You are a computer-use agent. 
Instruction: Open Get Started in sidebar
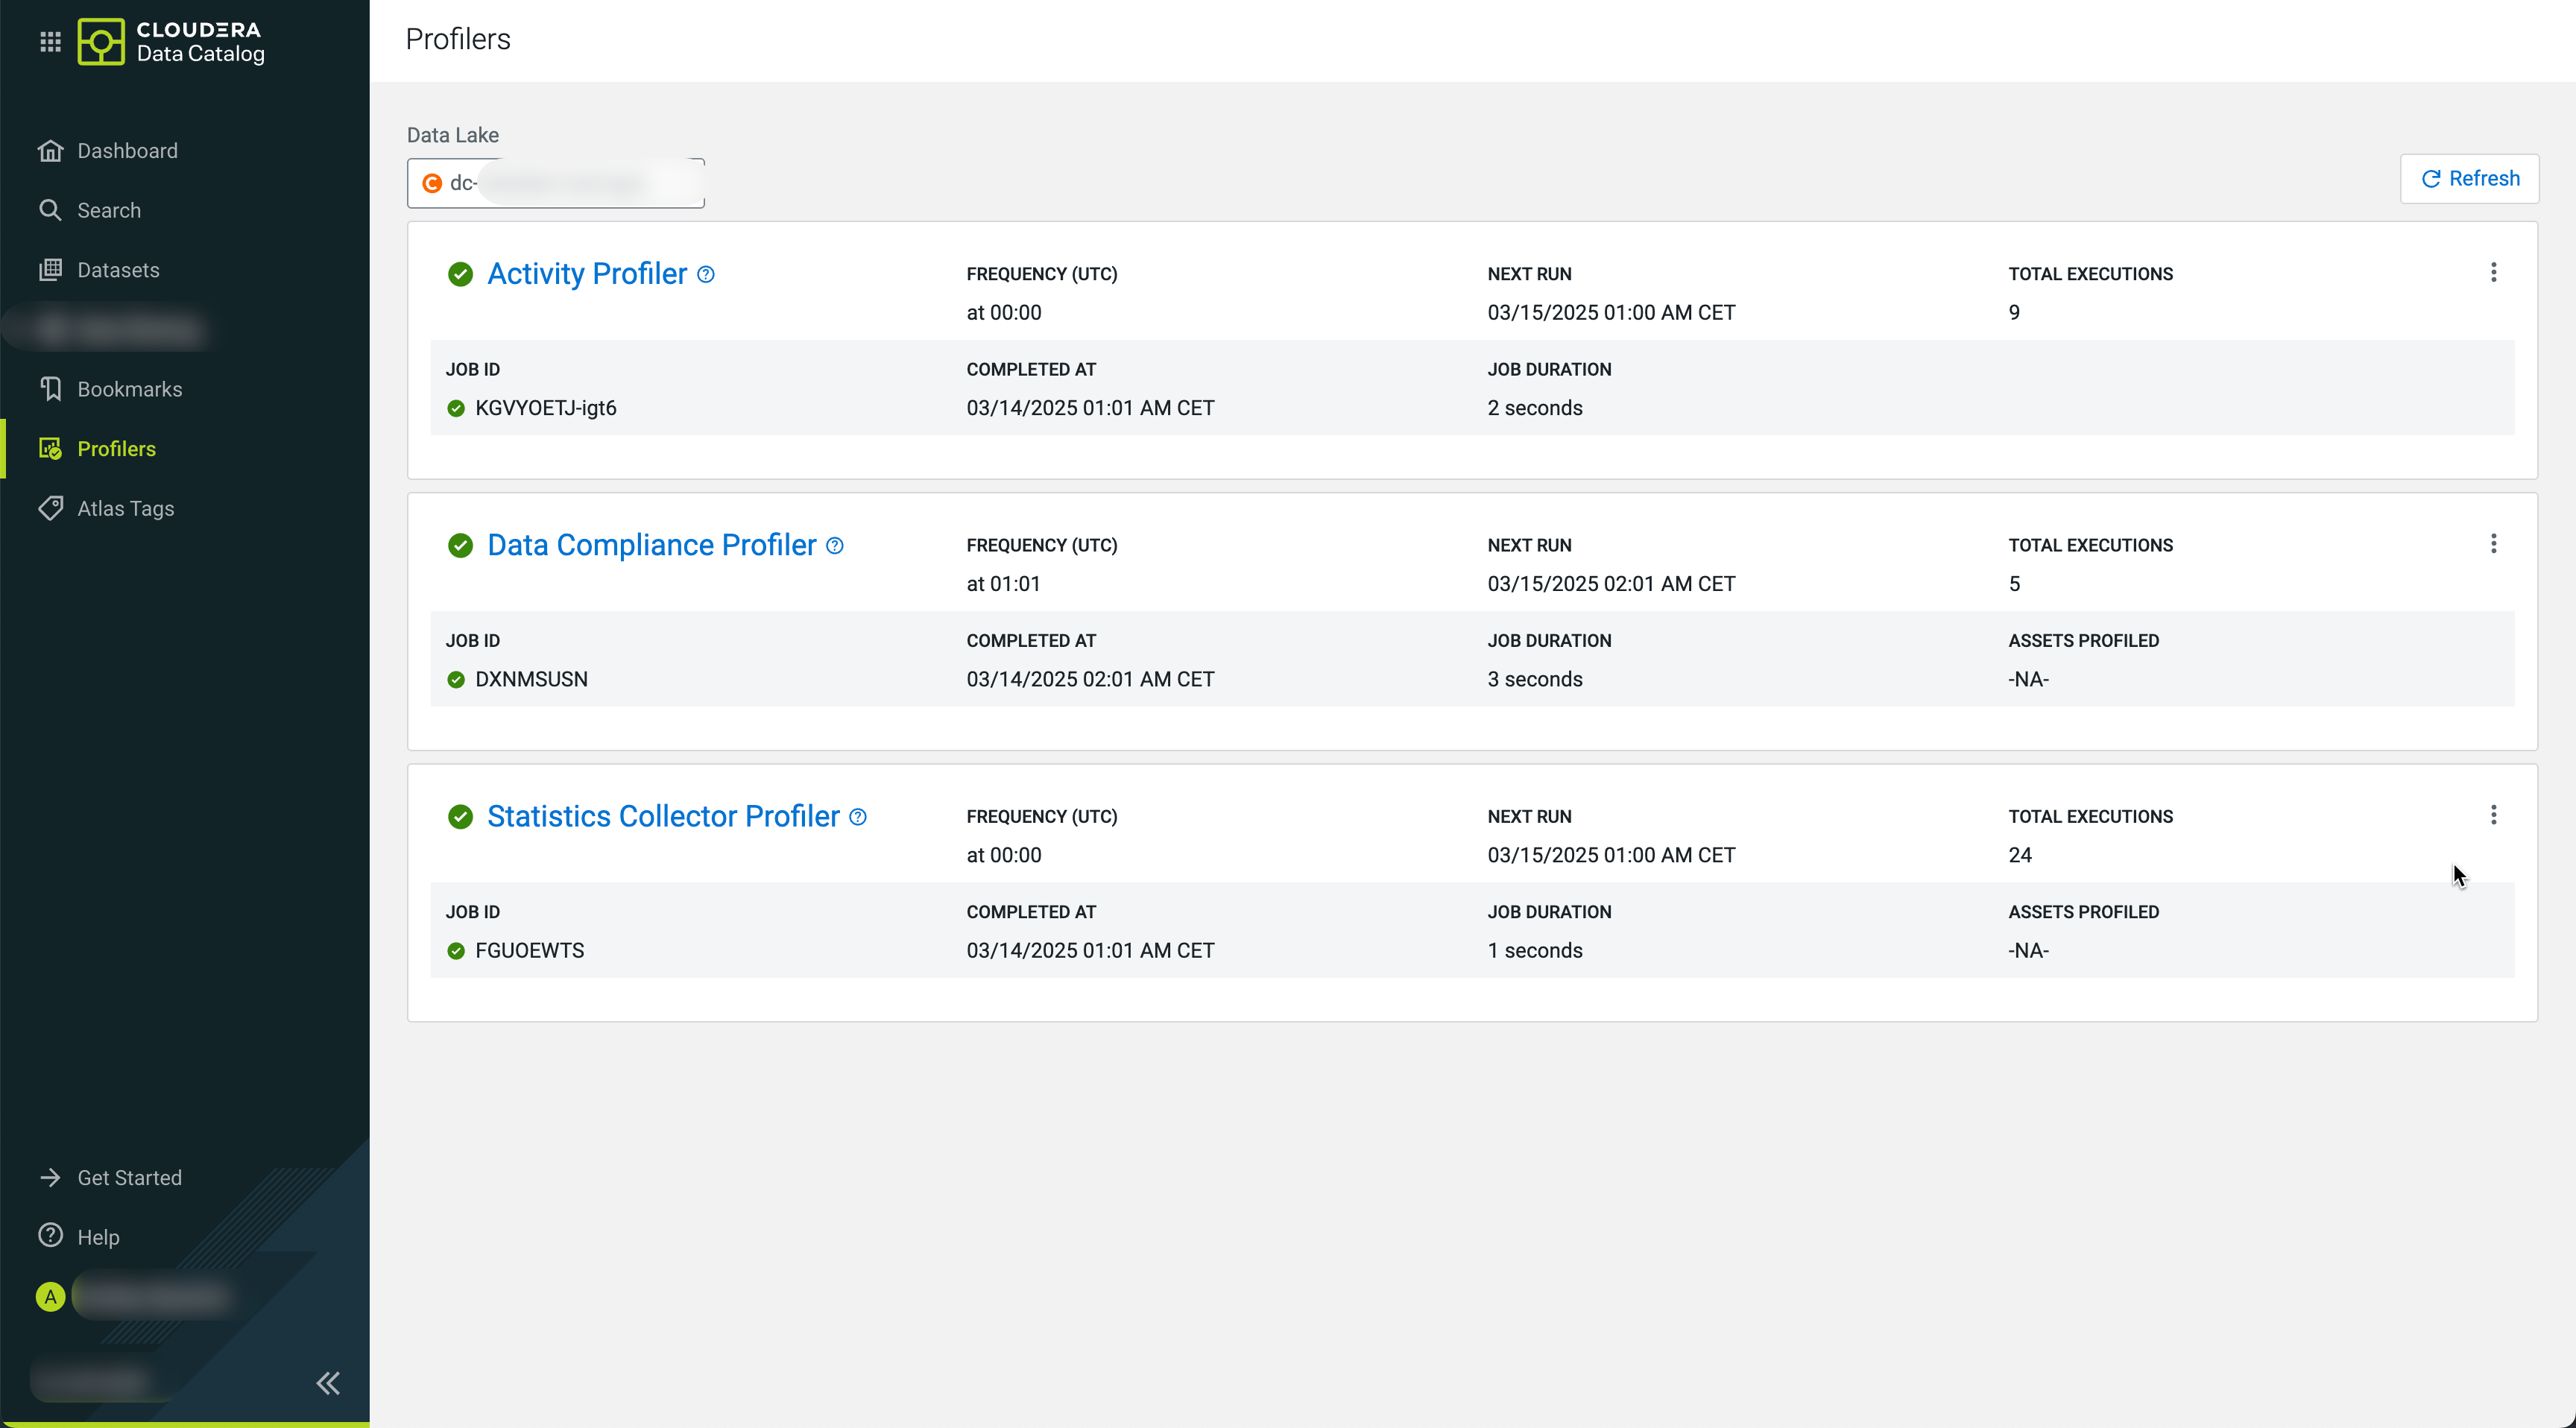(129, 1178)
